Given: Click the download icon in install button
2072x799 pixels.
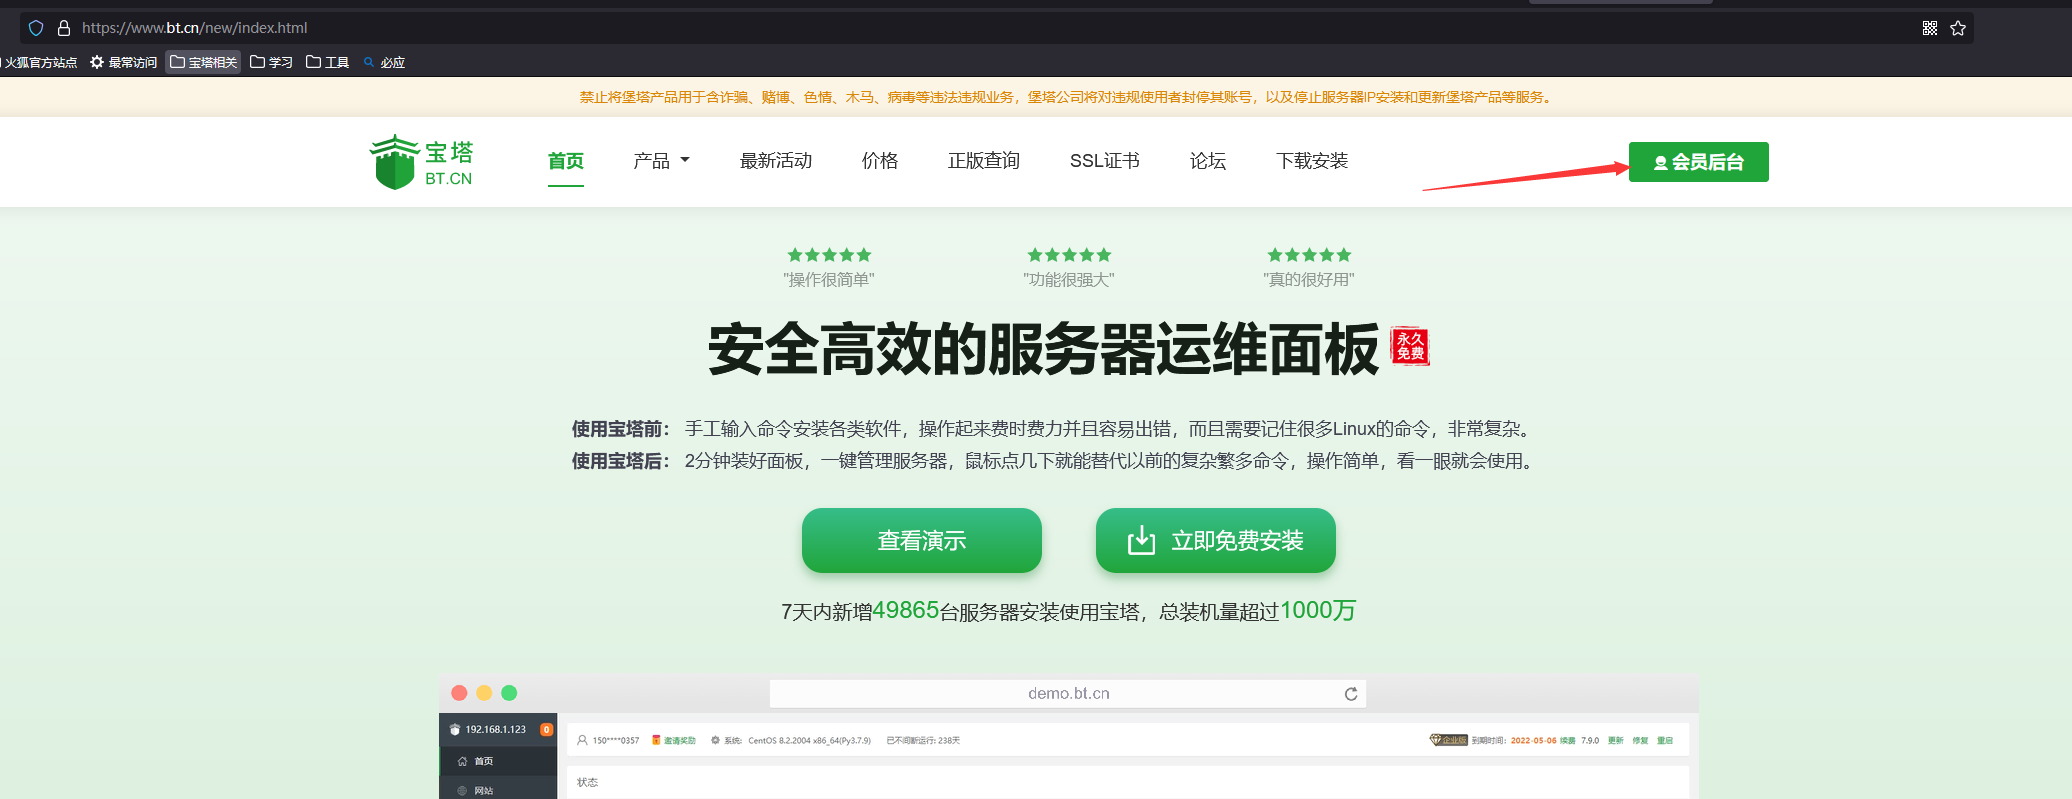Looking at the screenshot, I should point(1141,540).
